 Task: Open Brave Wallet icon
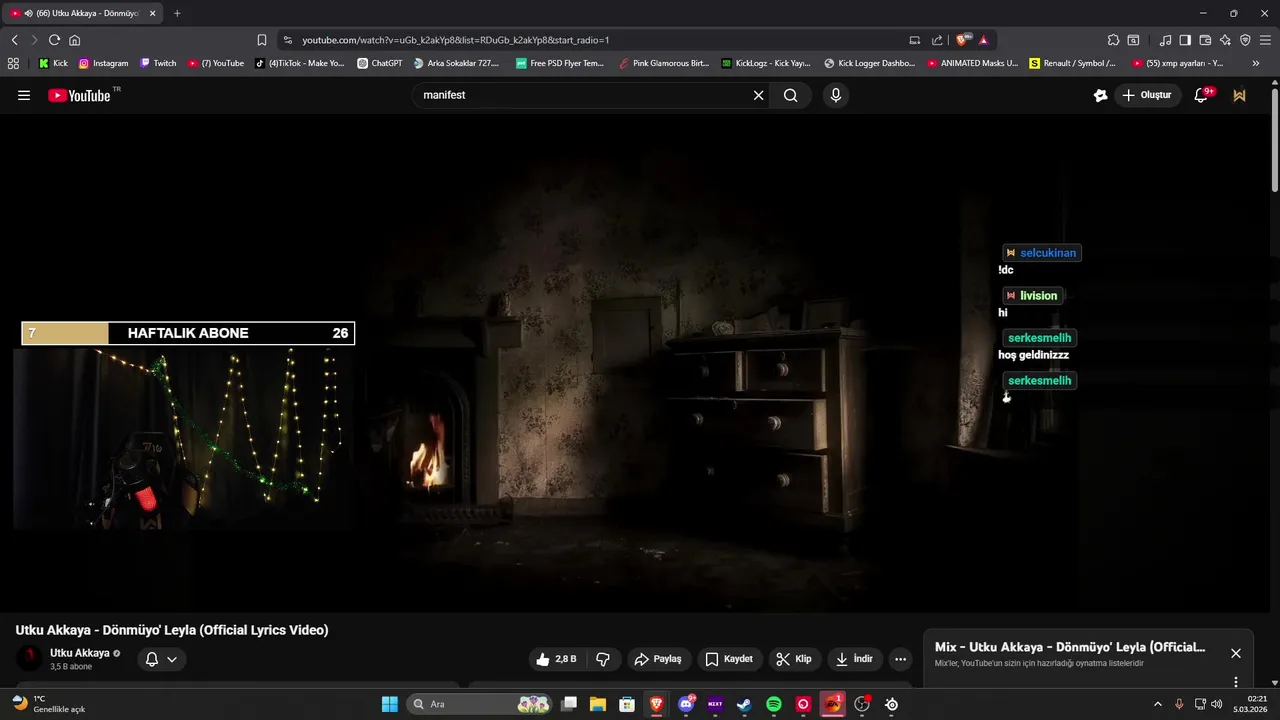(1205, 40)
